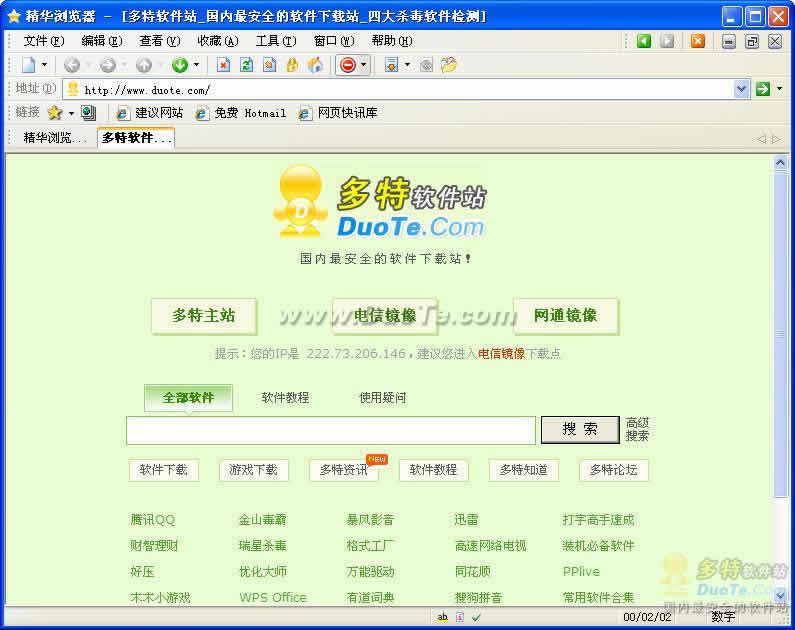Open the 帮助(H) menu

[392, 41]
